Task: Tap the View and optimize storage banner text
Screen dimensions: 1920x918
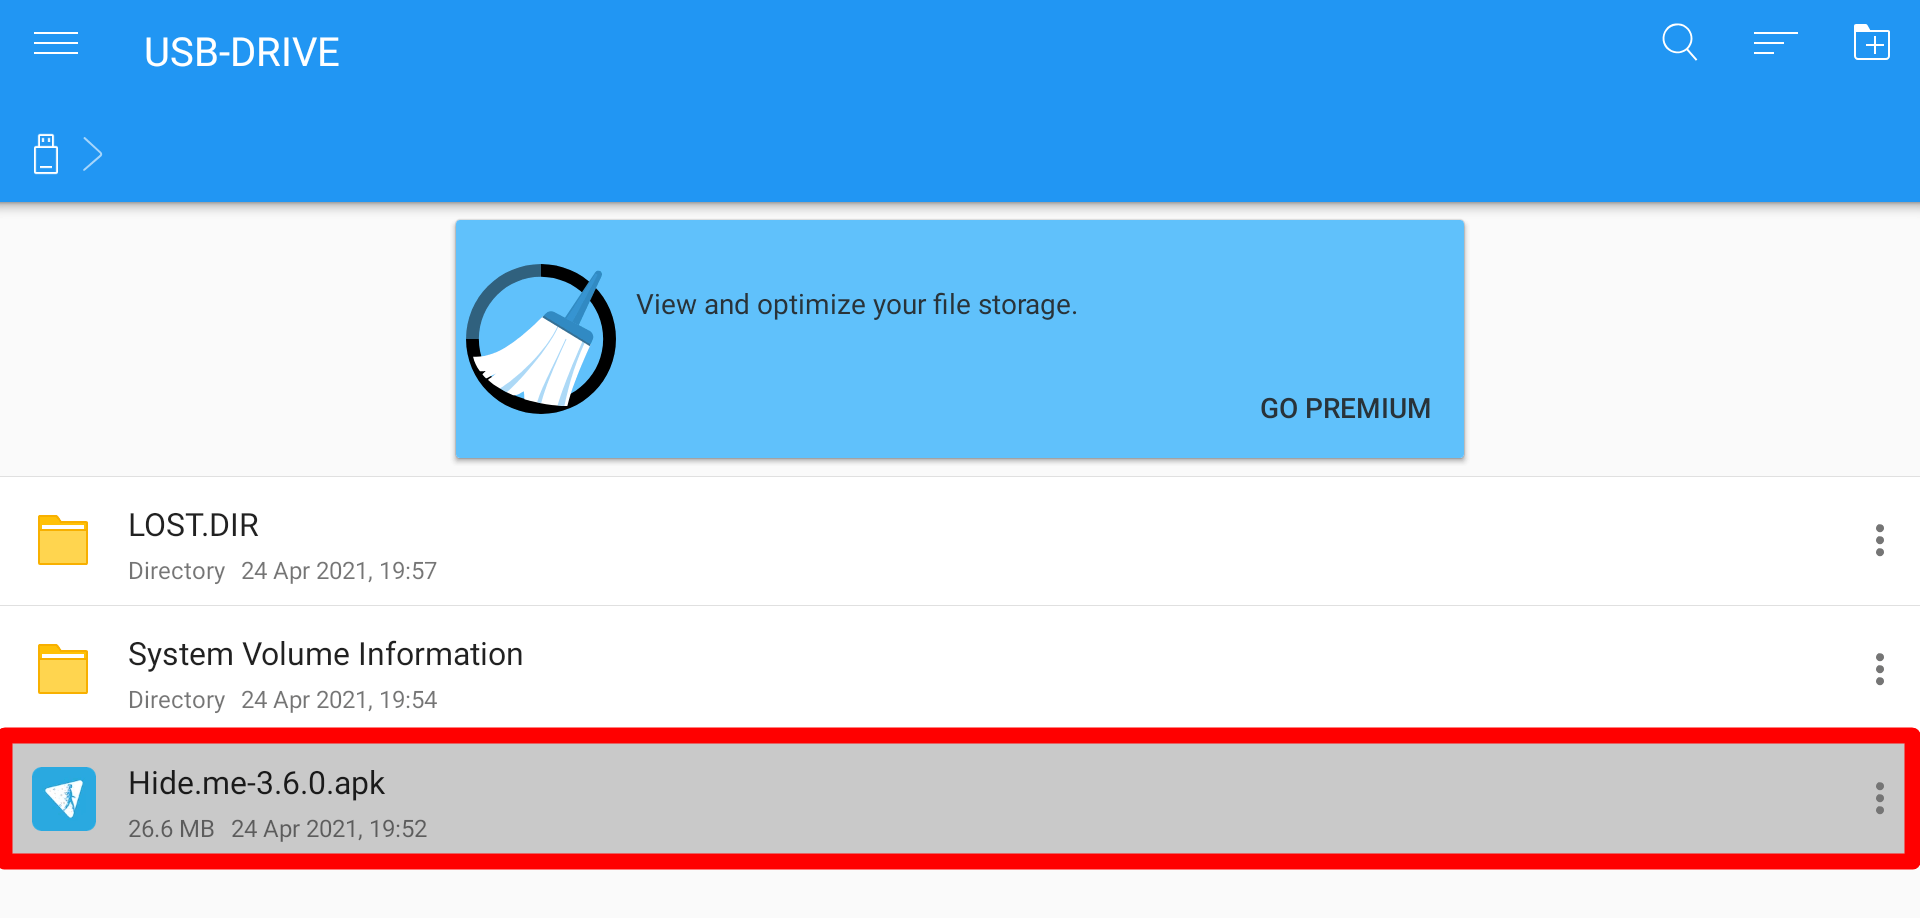Action: (x=857, y=304)
